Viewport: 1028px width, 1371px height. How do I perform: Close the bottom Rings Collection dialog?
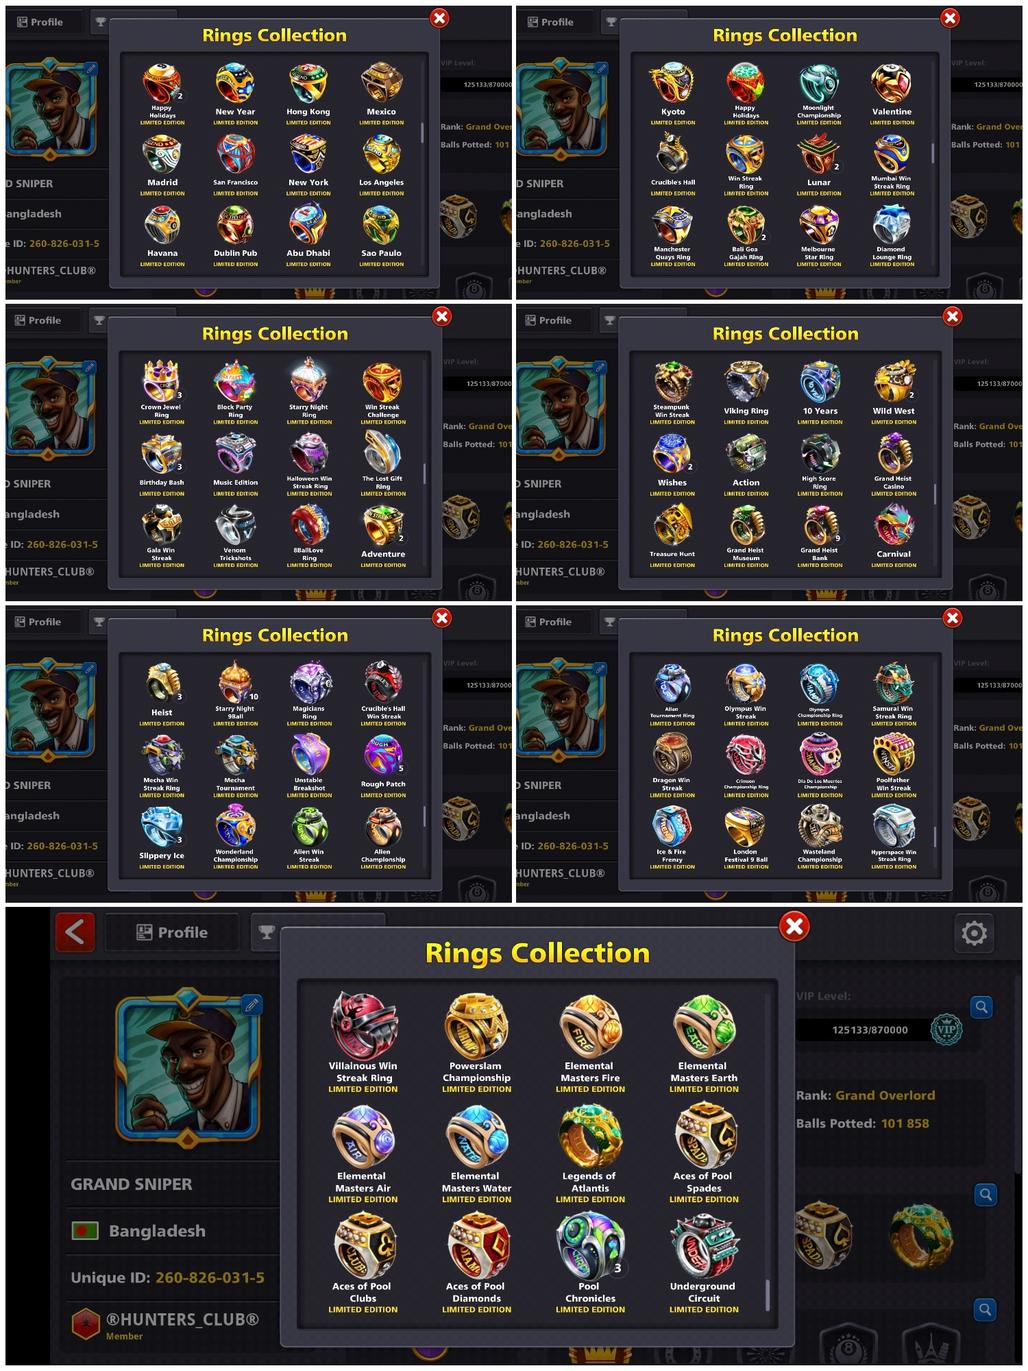(x=794, y=926)
